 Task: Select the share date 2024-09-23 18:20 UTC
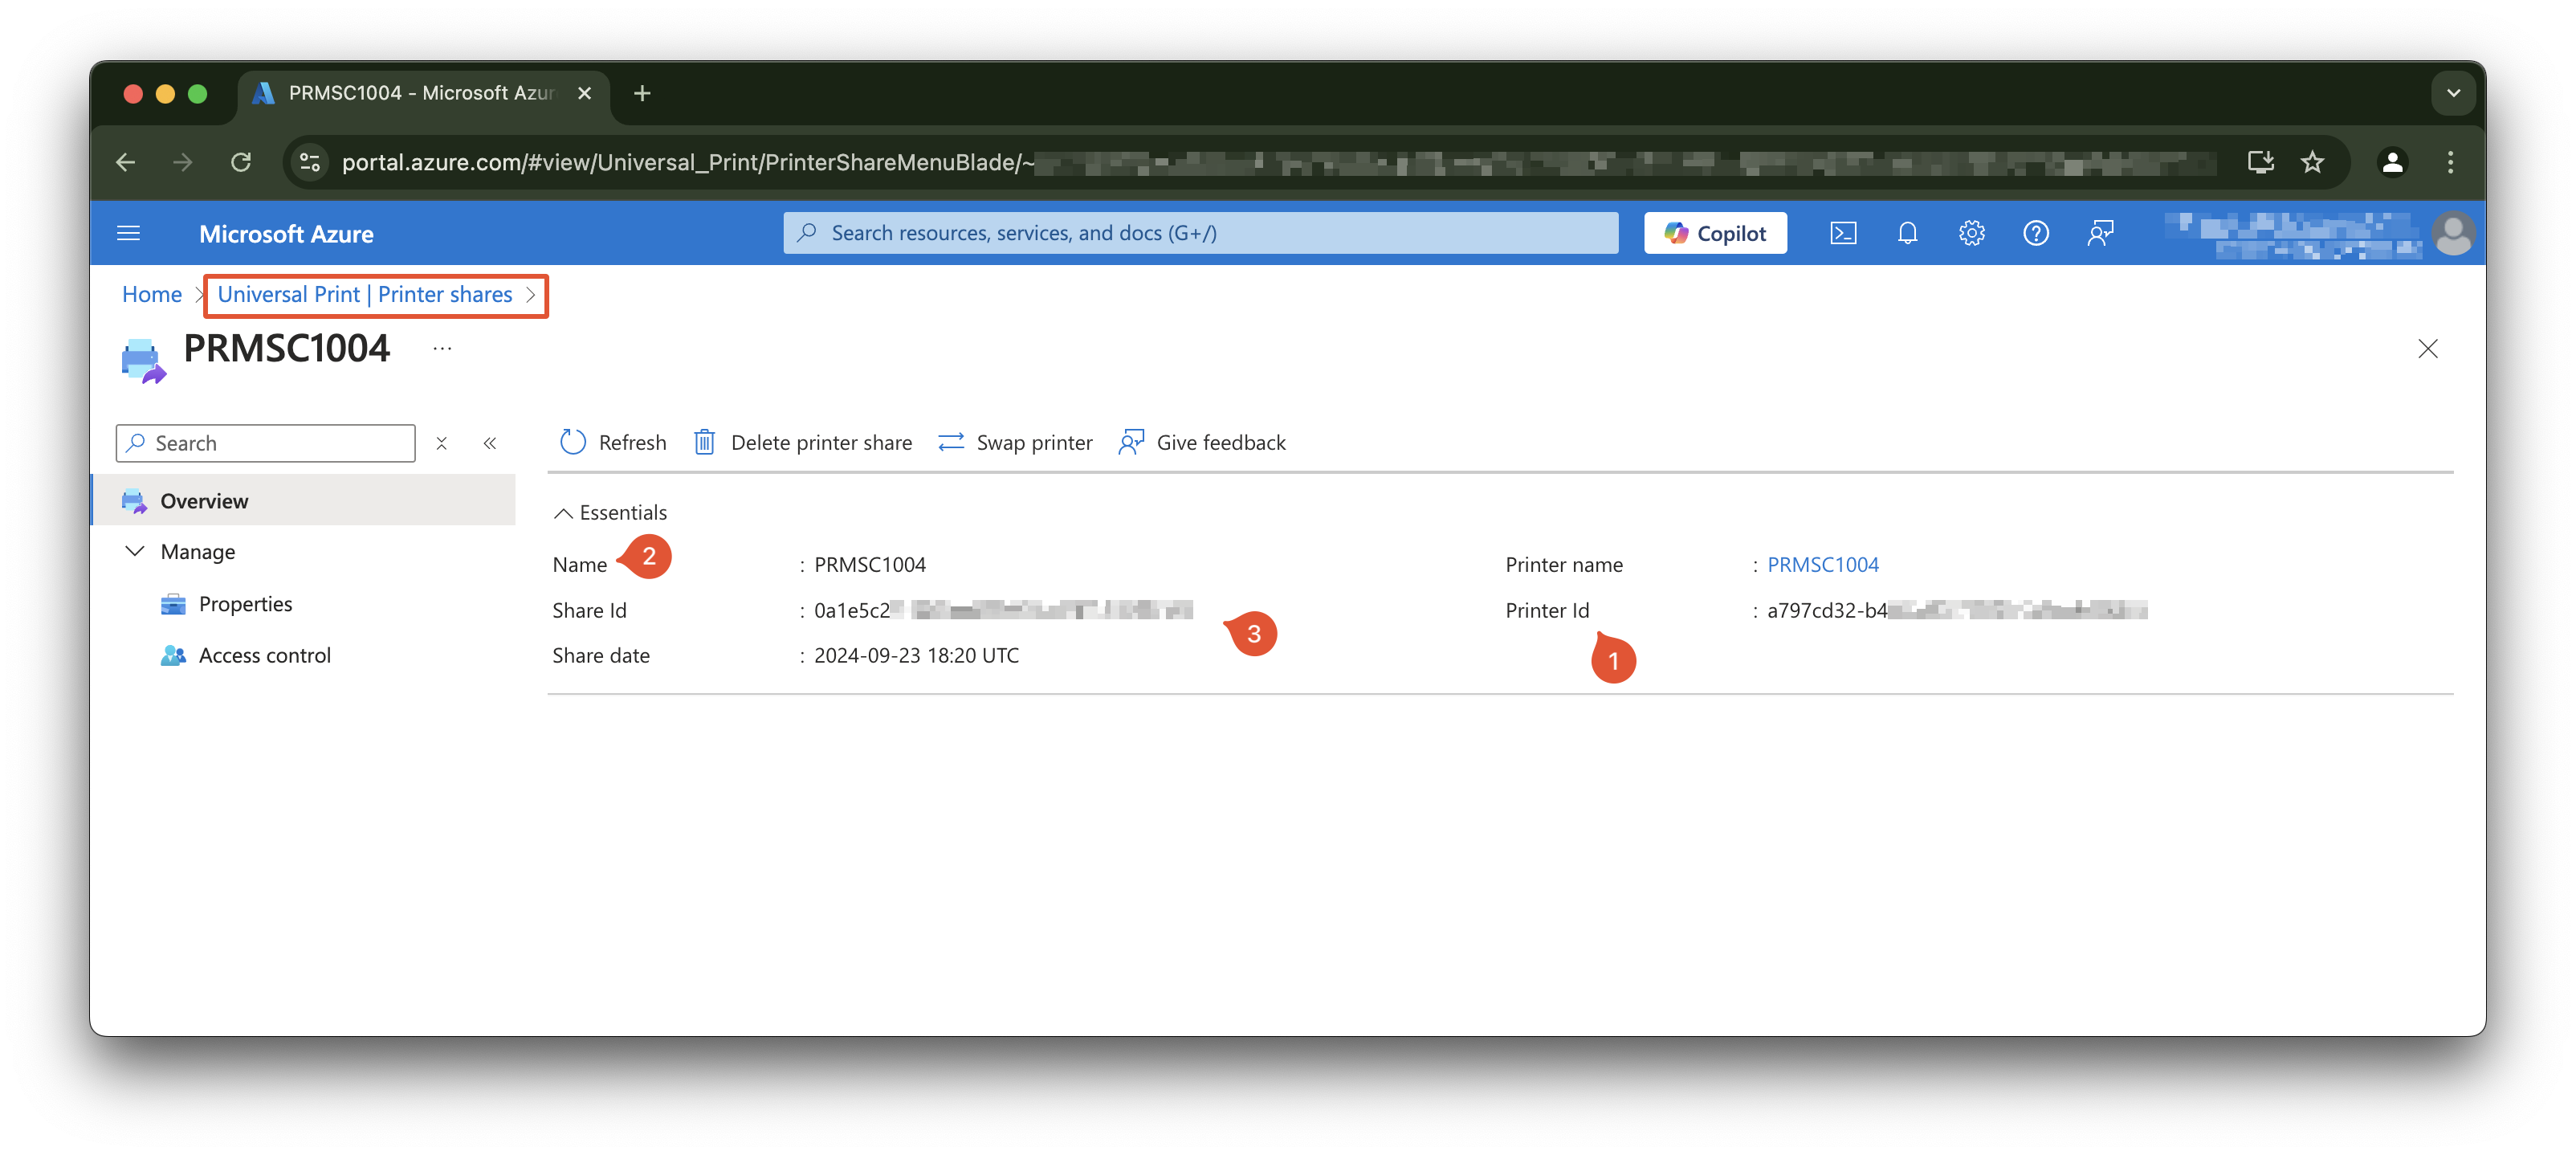point(916,655)
